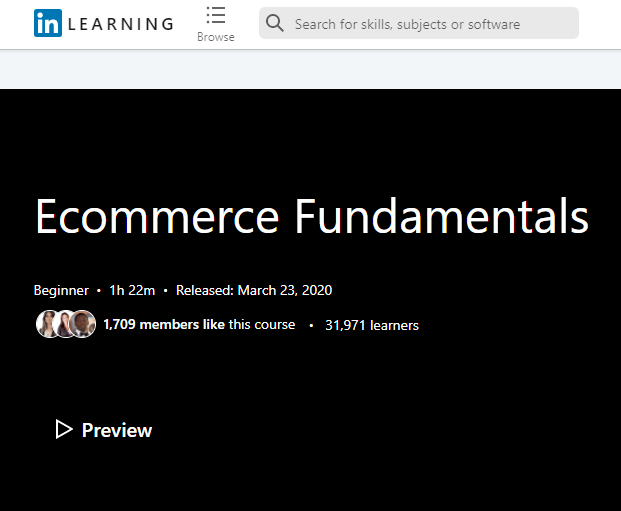Click the third member avatar thumbnail
Viewport: 621px width, 511px height.
click(82, 324)
